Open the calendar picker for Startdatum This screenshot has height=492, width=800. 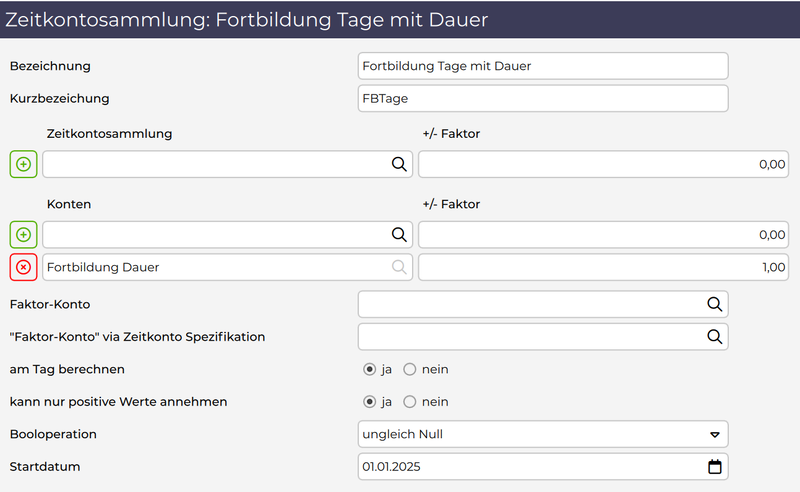tap(714, 467)
